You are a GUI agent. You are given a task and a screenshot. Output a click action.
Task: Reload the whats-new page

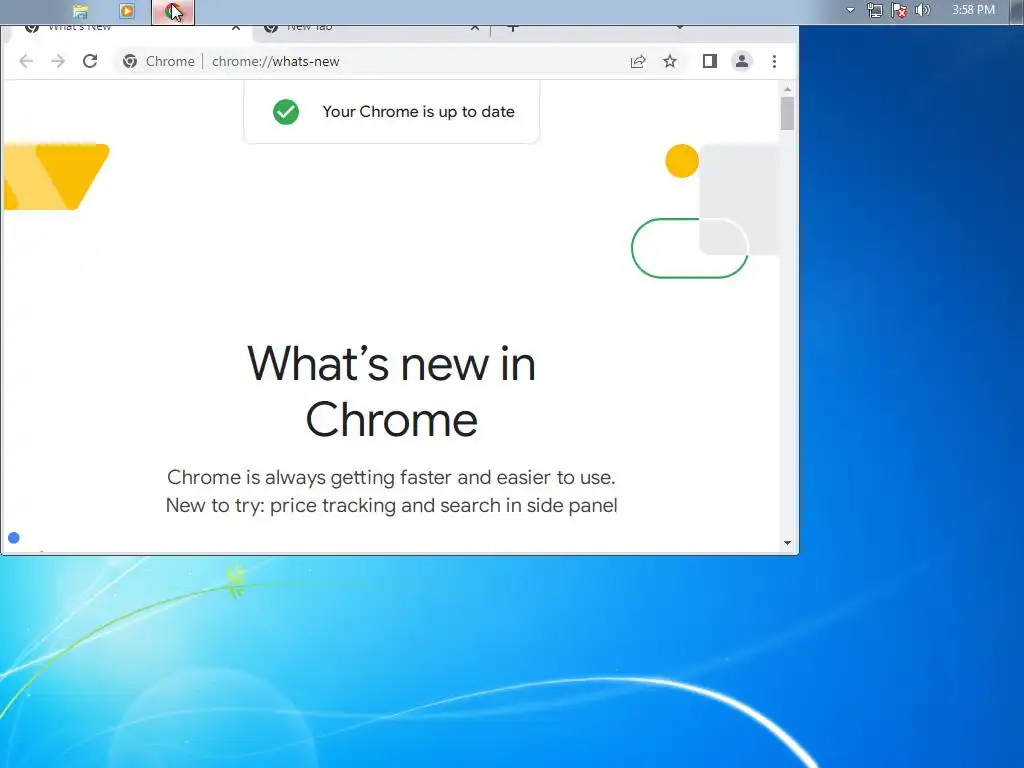click(90, 61)
